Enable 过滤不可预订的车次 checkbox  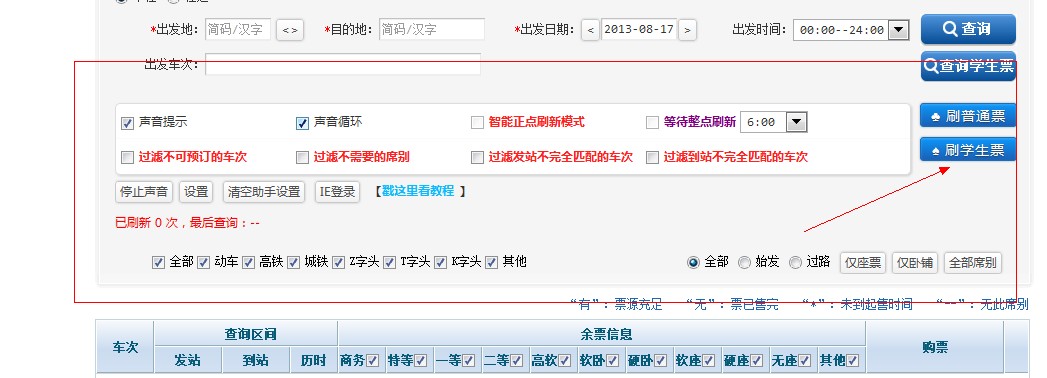point(128,158)
